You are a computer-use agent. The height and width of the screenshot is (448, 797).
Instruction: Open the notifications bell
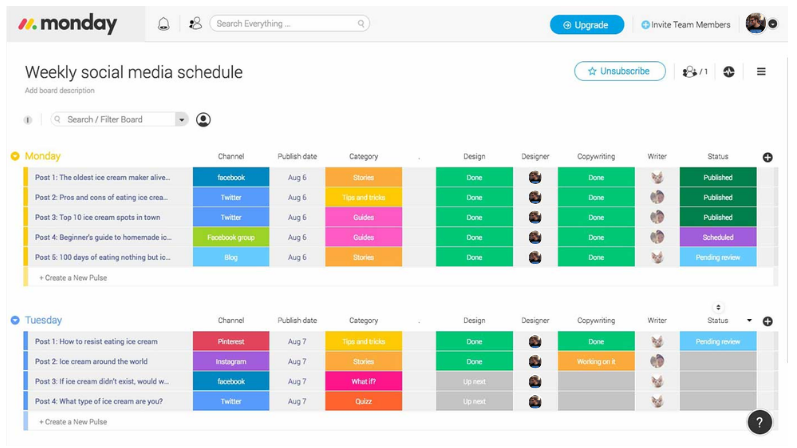point(164,24)
